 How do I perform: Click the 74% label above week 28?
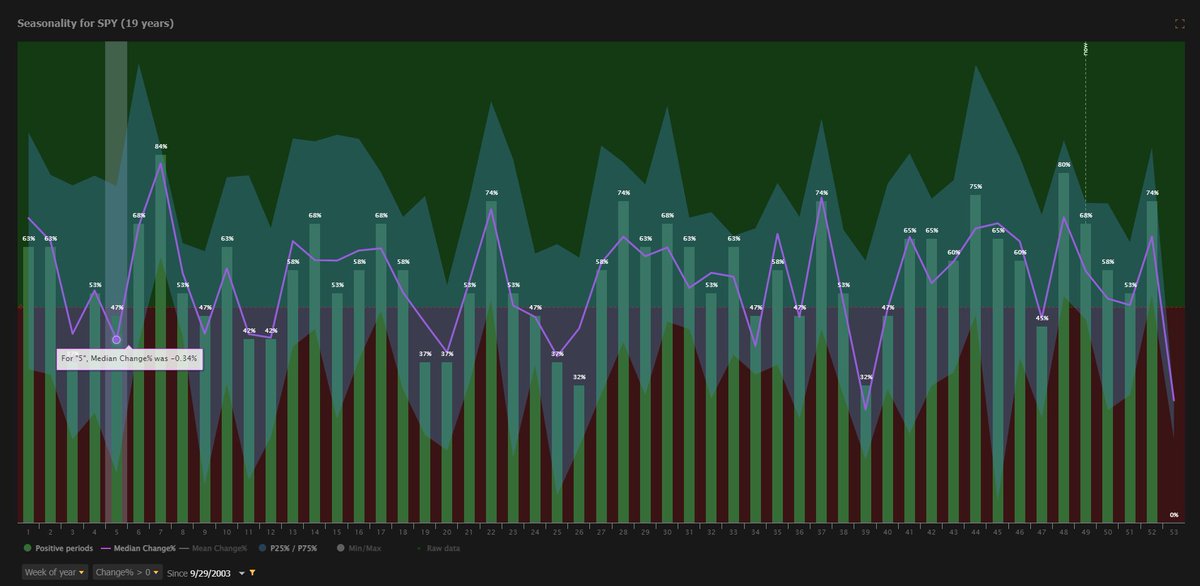tap(624, 193)
